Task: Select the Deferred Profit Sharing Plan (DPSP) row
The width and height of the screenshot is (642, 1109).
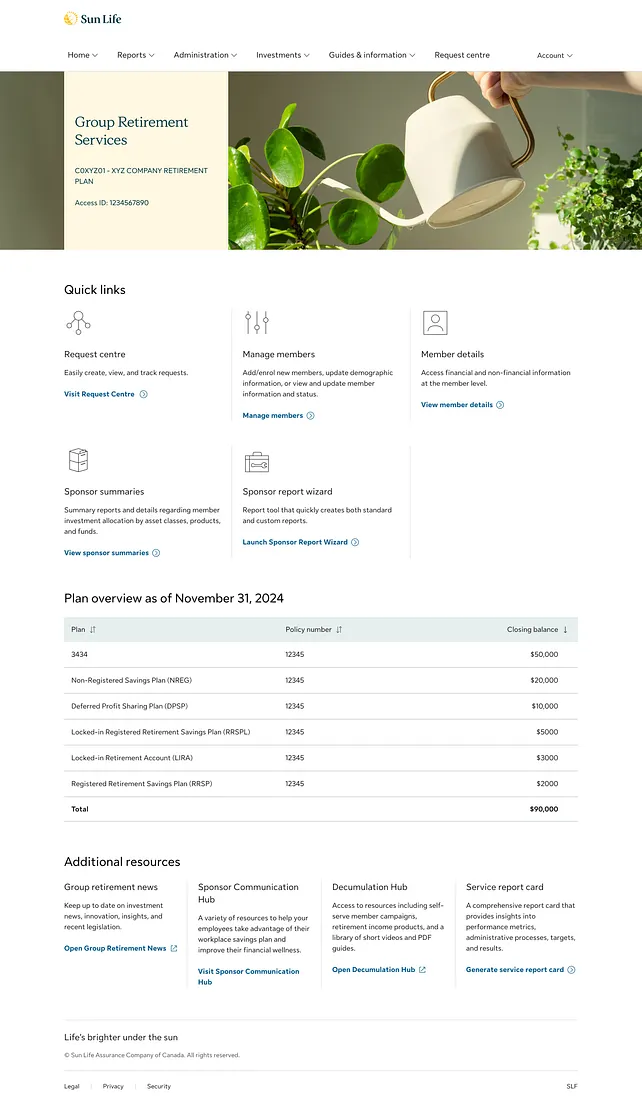Action: click(x=321, y=707)
